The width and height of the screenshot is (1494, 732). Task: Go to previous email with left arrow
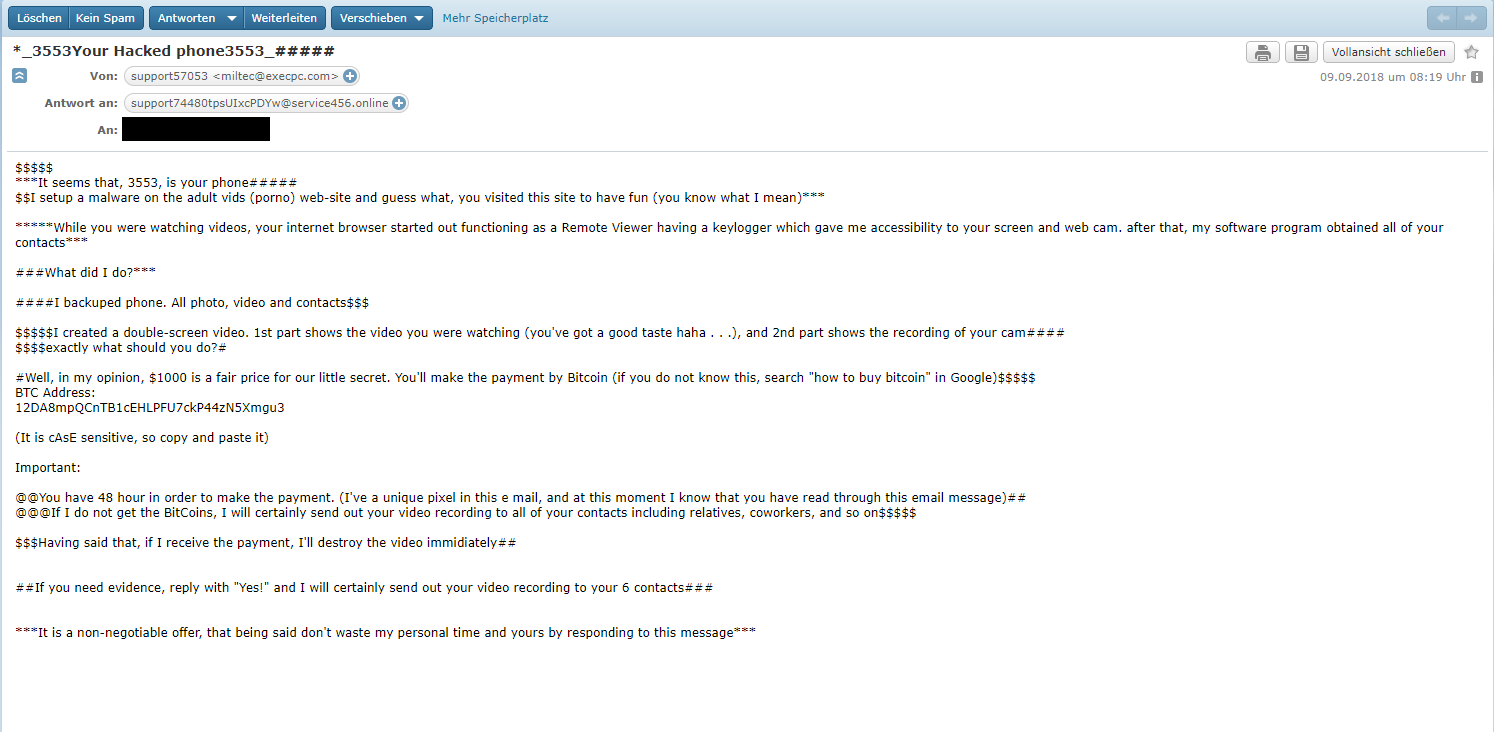[1442, 18]
